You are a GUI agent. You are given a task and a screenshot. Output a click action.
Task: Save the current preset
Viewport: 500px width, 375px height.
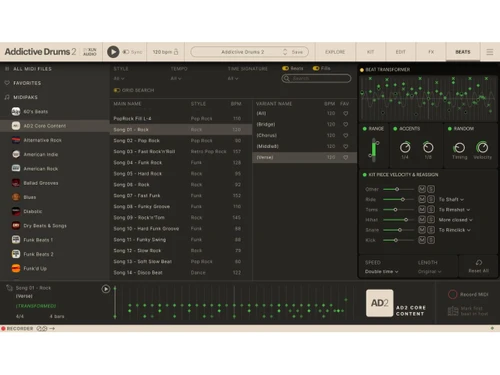297,52
